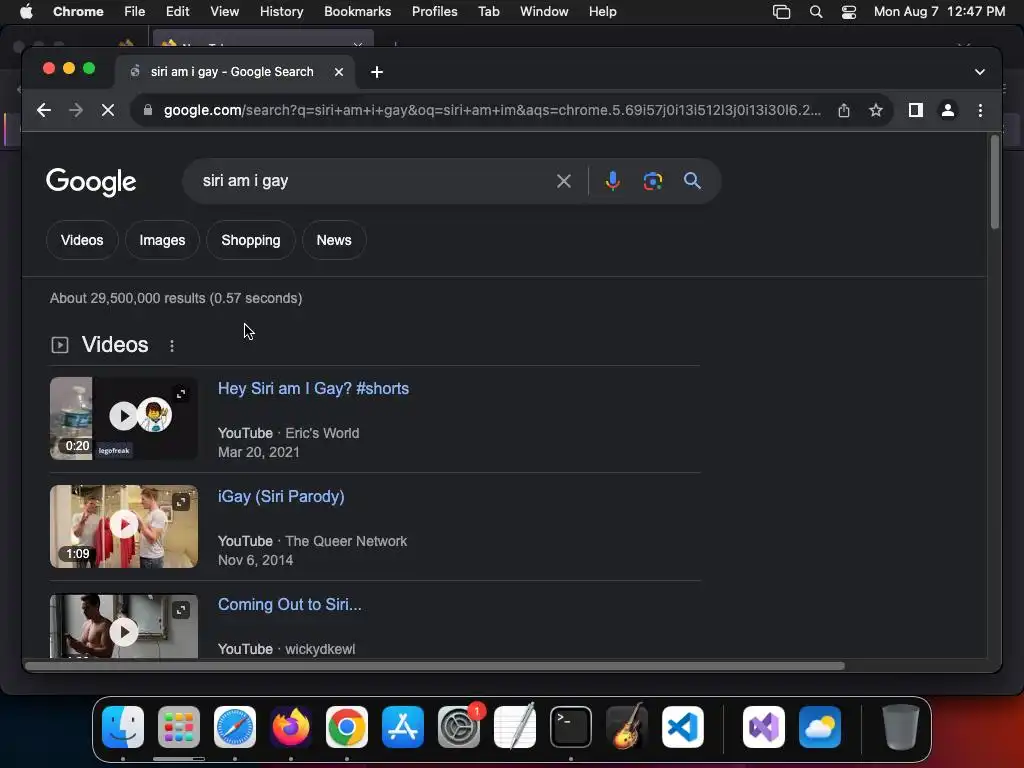1024x768 pixels.
Task: Open the History menu
Action: point(281,12)
